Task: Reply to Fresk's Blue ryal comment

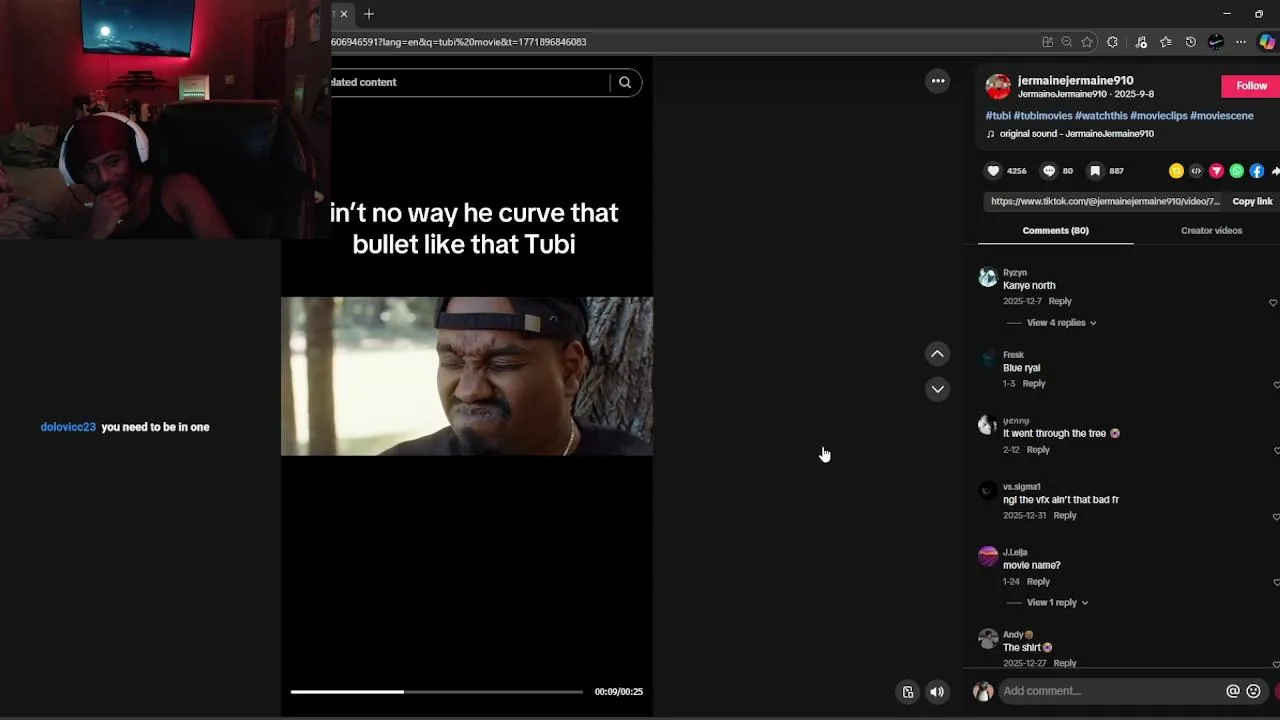Action: click(x=1033, y=384)
